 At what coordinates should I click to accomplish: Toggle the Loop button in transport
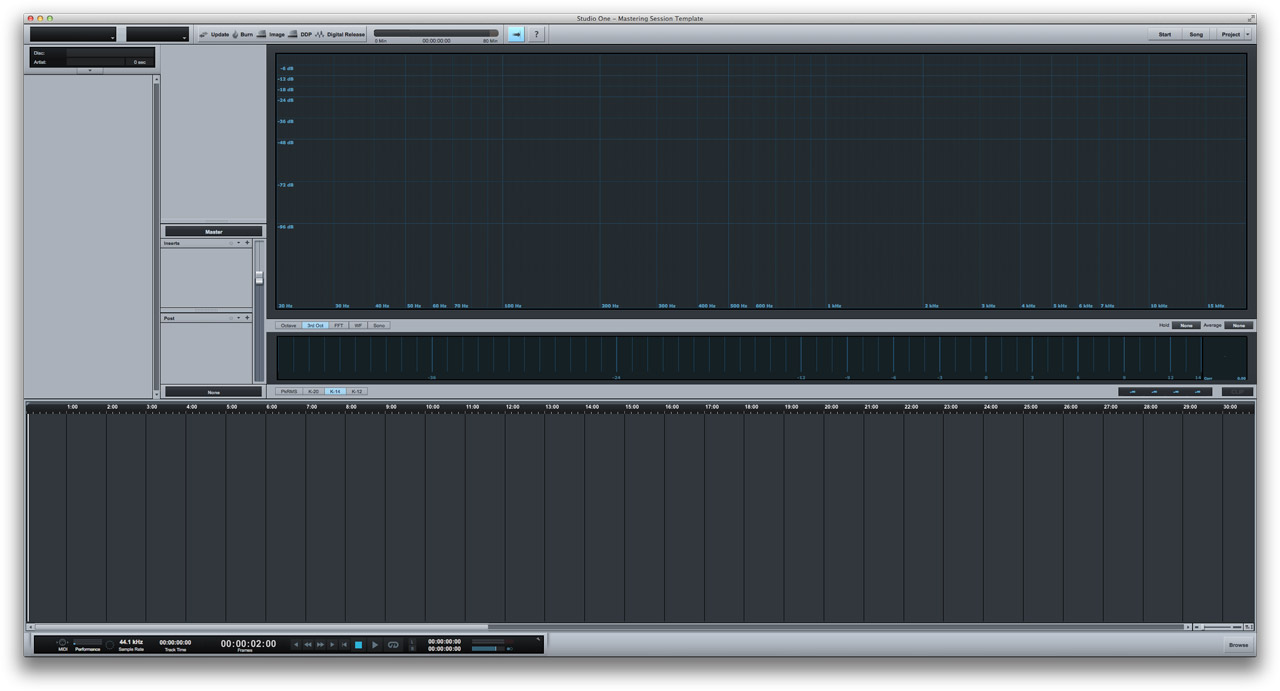click(x=393, y=645)
